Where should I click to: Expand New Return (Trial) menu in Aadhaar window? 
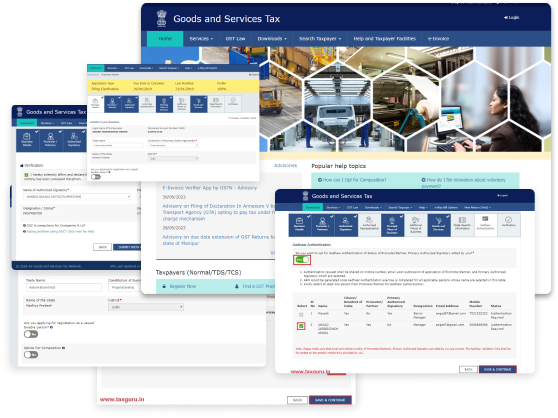point(477,207)
